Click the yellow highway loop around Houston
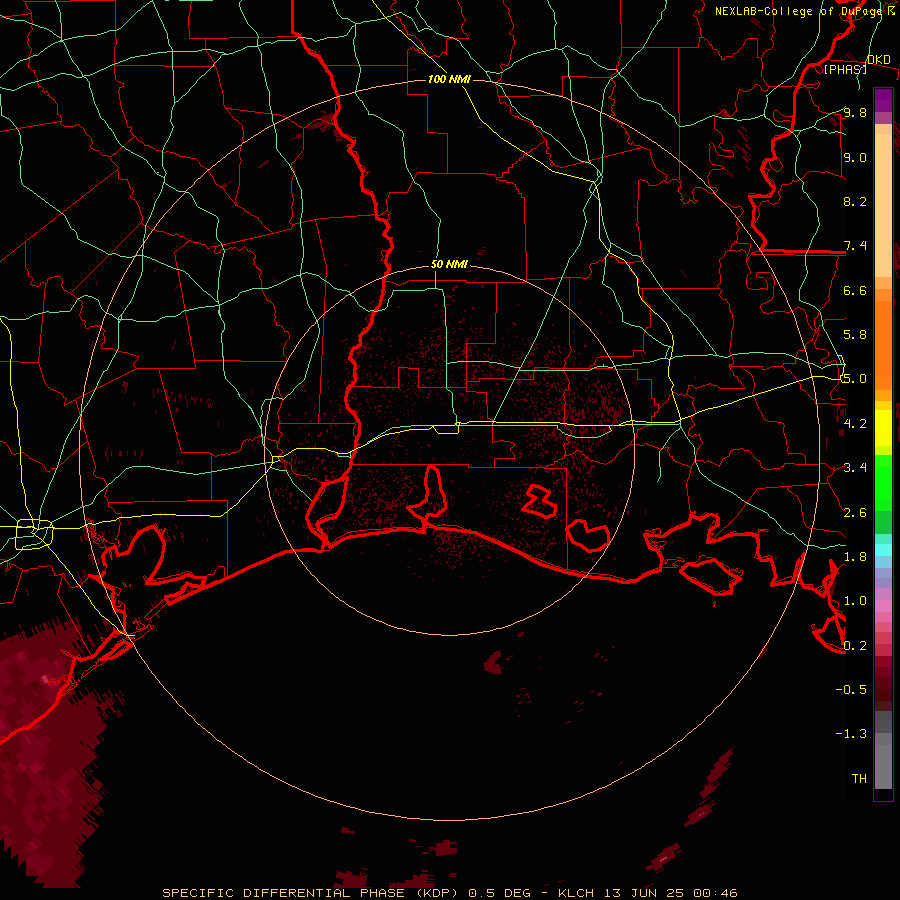The width and height of the screenshot is (900, 900). (34, 534)
